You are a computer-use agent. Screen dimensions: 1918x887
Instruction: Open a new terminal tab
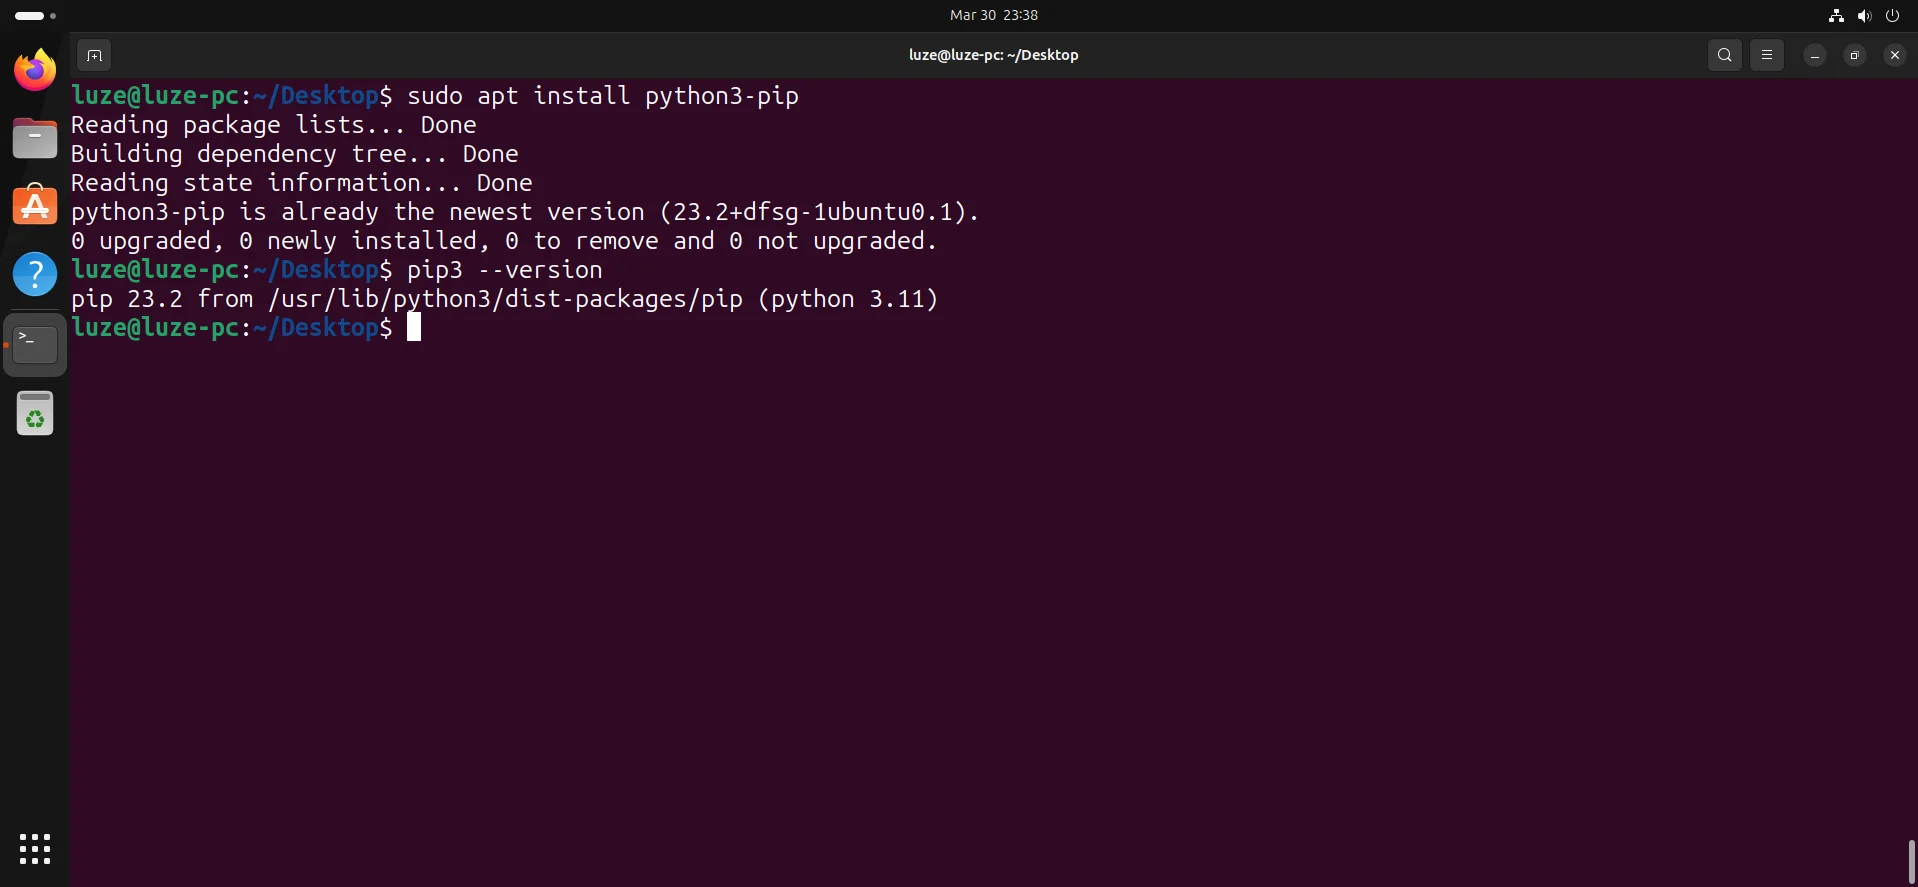[94, 55]
